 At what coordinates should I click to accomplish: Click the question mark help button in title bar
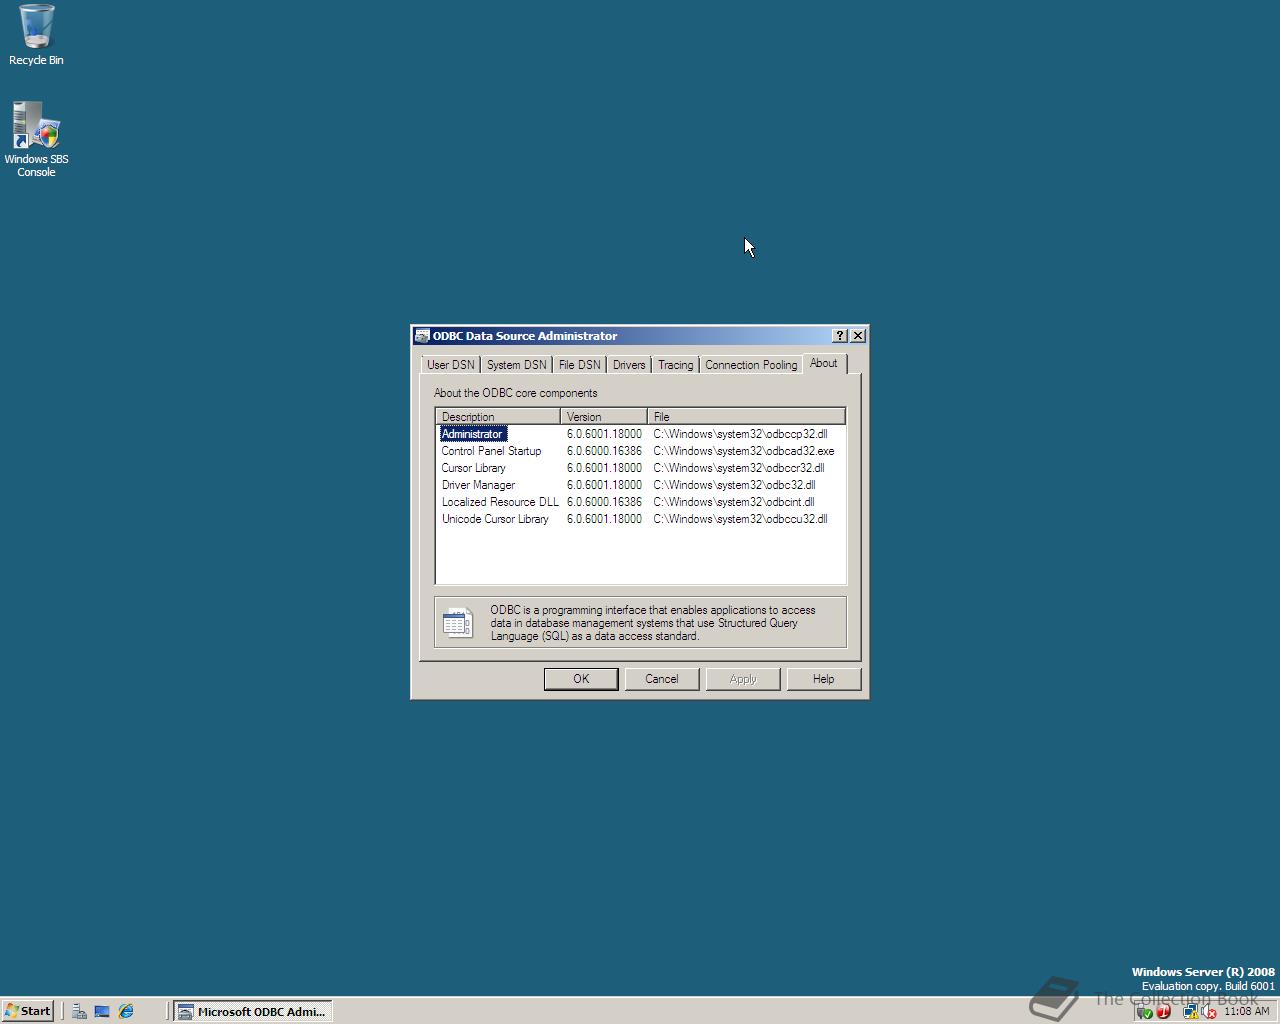click(x=840, y=336)
